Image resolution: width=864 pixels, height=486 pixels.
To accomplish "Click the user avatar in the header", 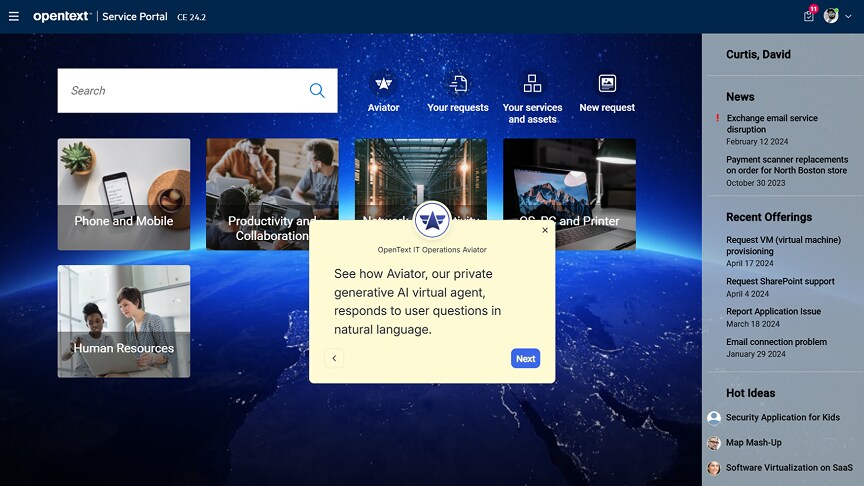I will pyautogui.click(x=831, y=15).
